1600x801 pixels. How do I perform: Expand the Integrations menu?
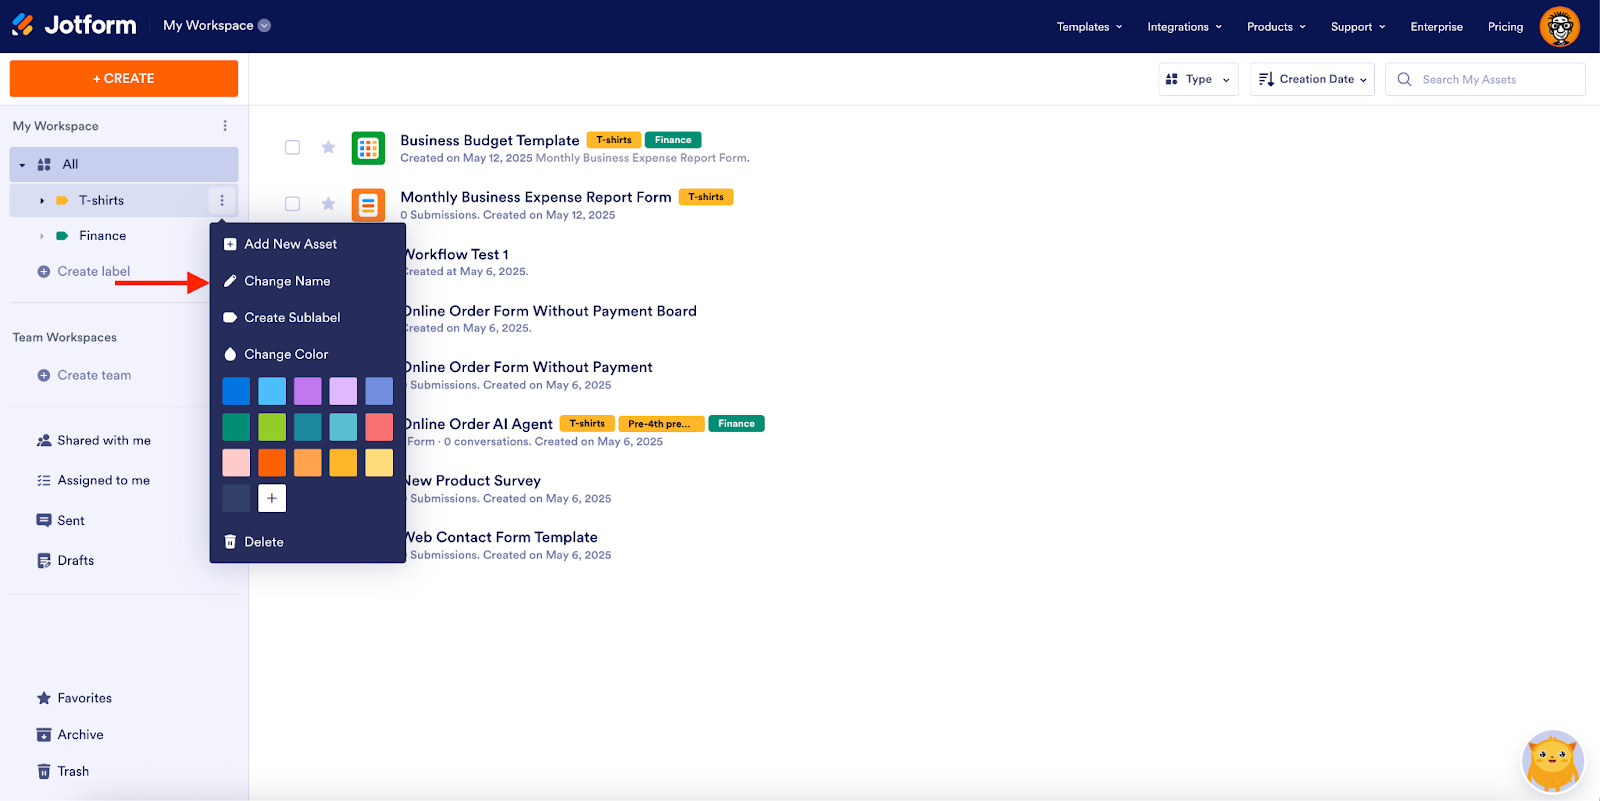(1184, 27)
